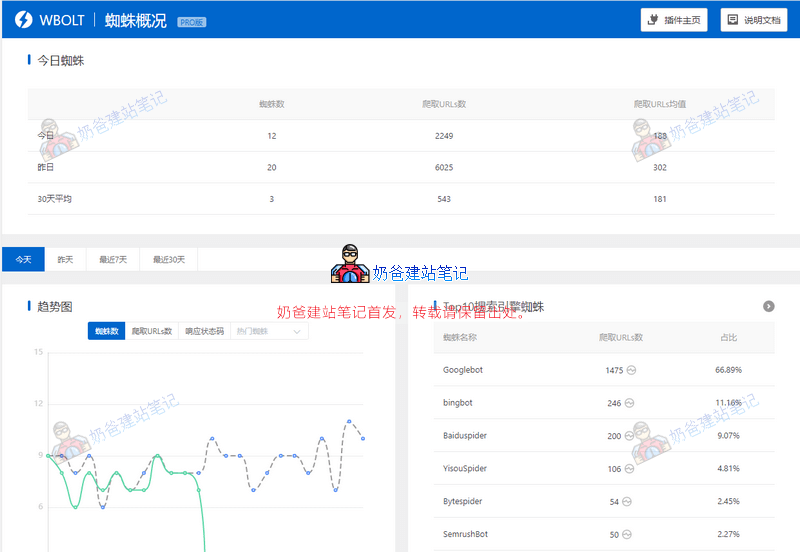The image size is (800, 552).
Task: Click the 插件主页 button
Action: 675,20
